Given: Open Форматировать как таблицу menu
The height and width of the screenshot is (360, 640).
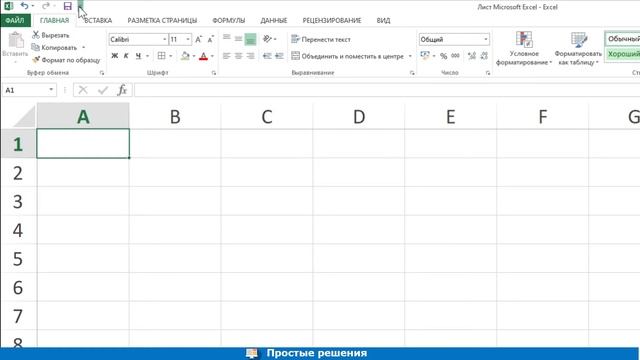Looking at the screenshot, I should click(578, 48).
